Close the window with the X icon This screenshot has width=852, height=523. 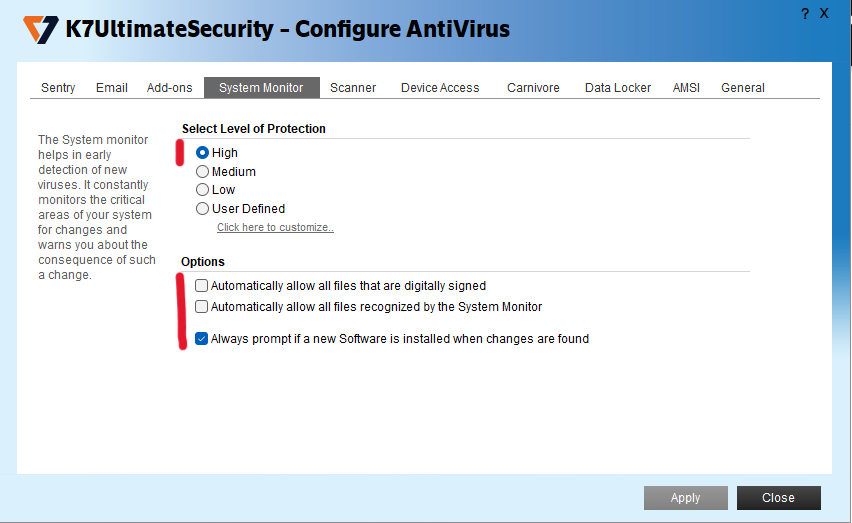coord(825,13)
